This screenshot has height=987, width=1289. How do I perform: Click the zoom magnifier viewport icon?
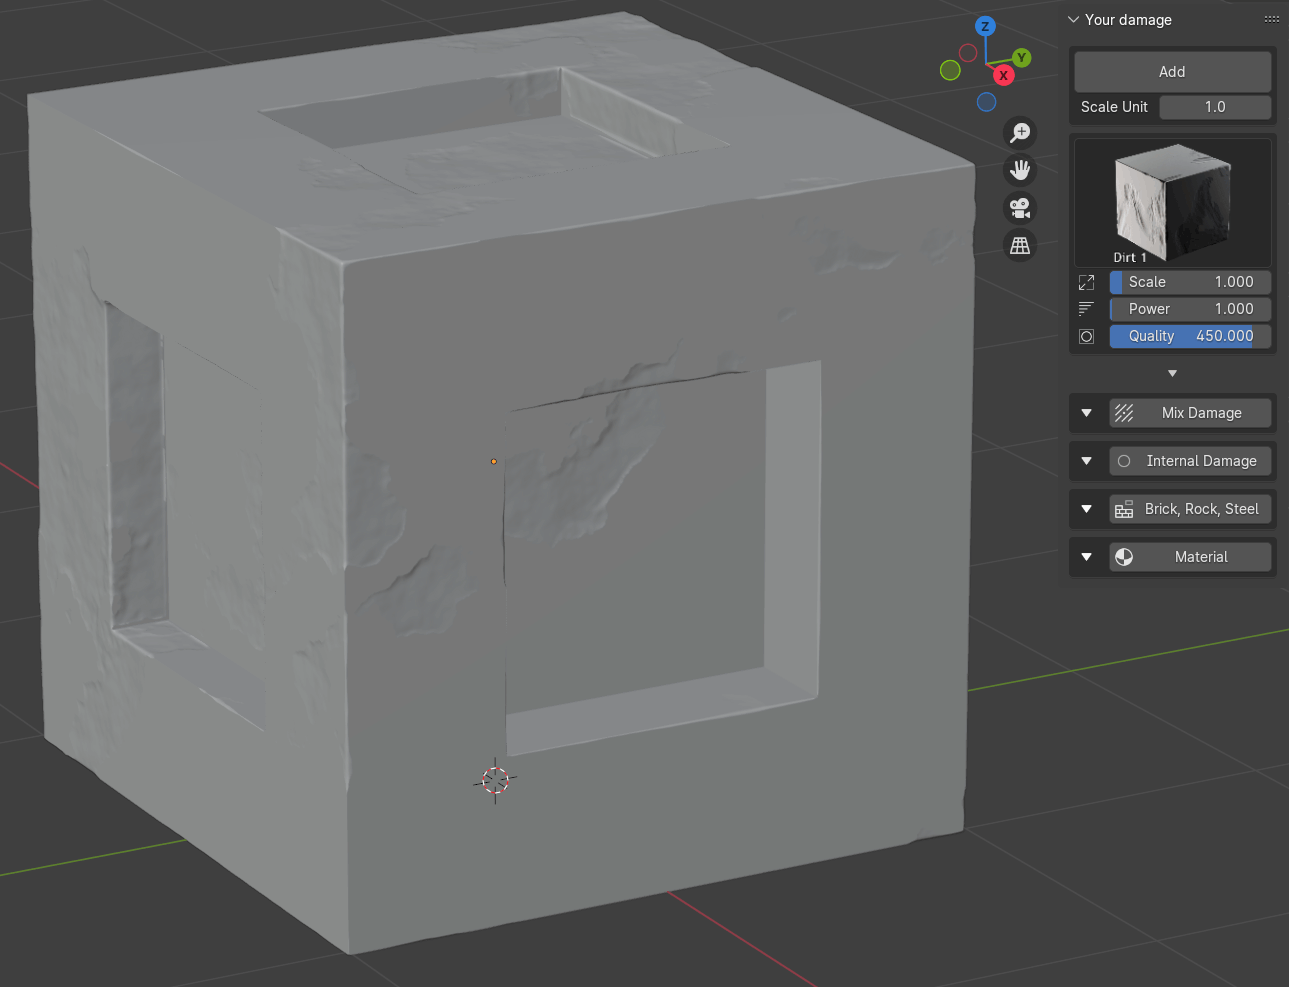1020,133
